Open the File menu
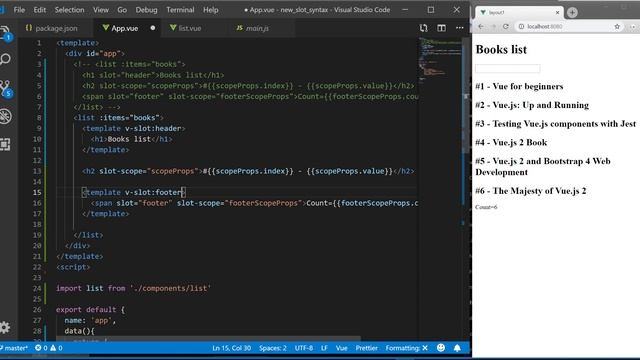The height and width of the screenshot is (360, 640). pos(19,10)
